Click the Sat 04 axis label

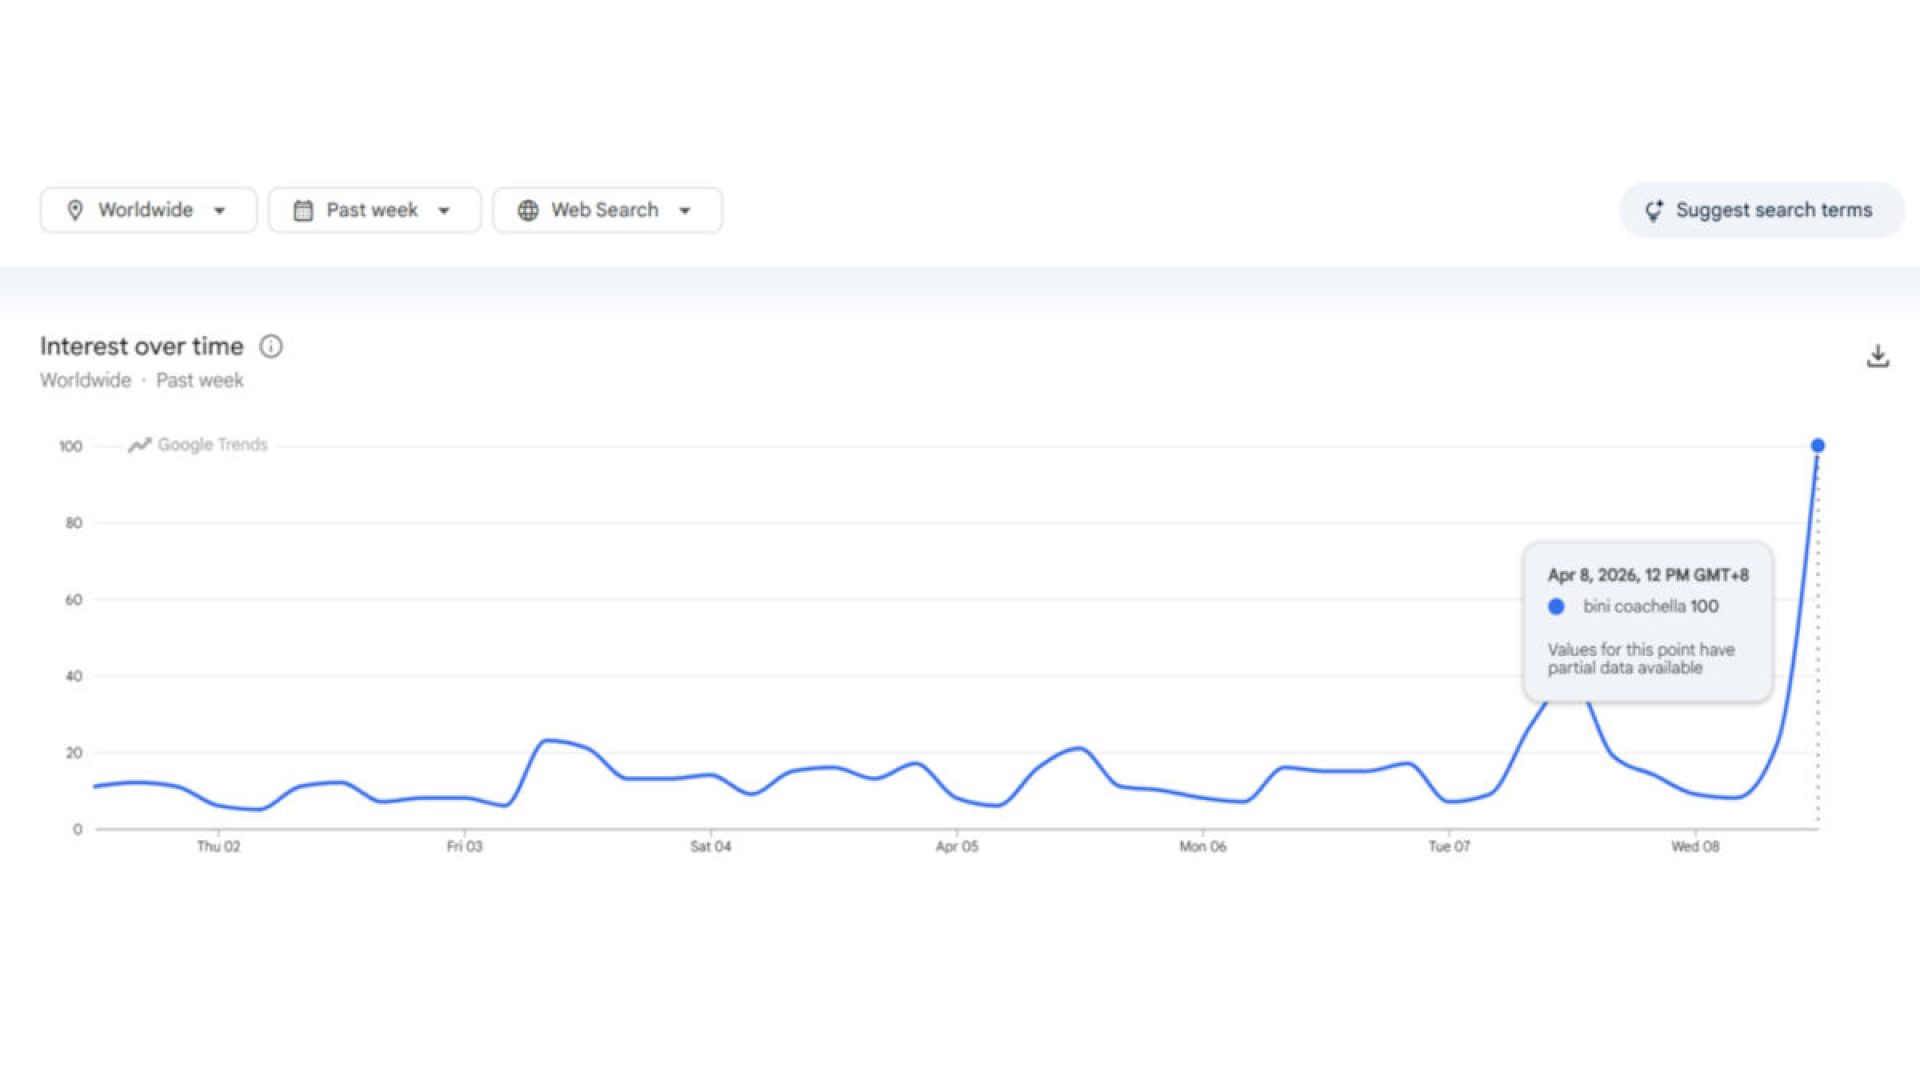(710, 846)
